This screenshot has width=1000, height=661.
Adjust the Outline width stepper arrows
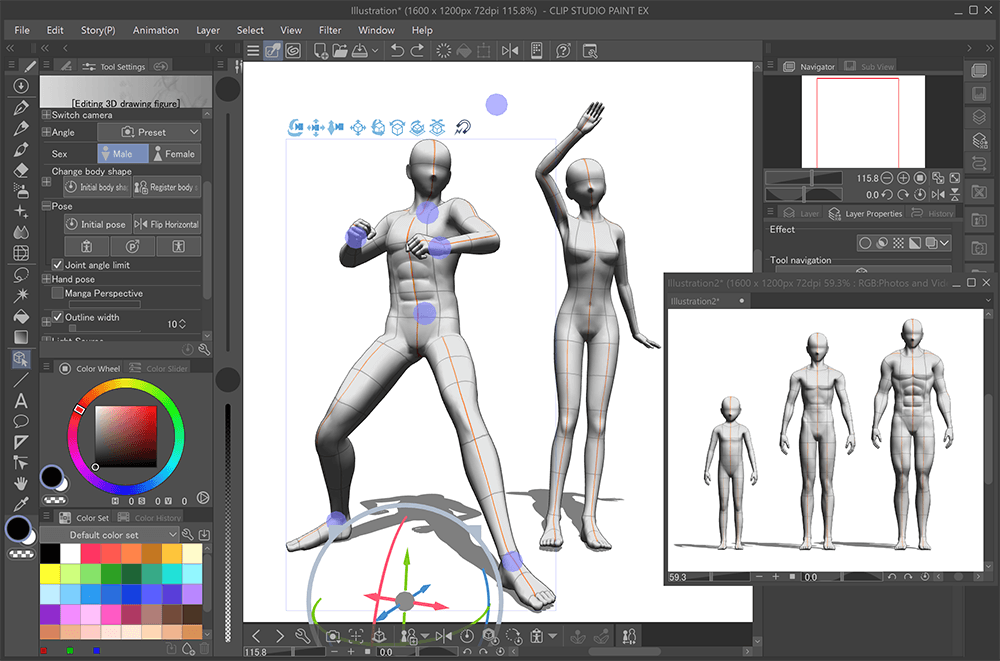[x=182, y=324]
